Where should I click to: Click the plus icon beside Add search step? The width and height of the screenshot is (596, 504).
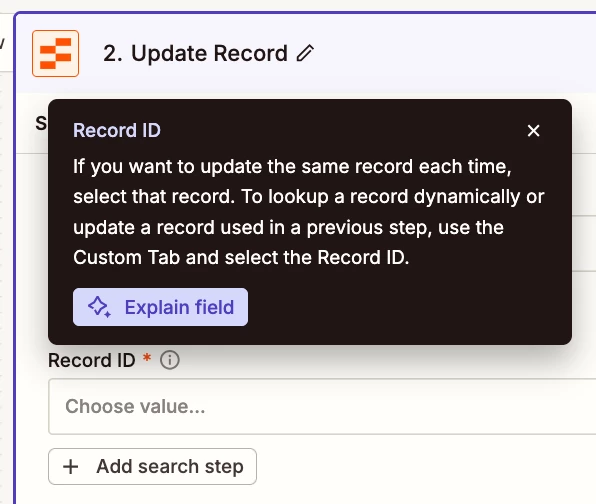(x=71, y=467)
